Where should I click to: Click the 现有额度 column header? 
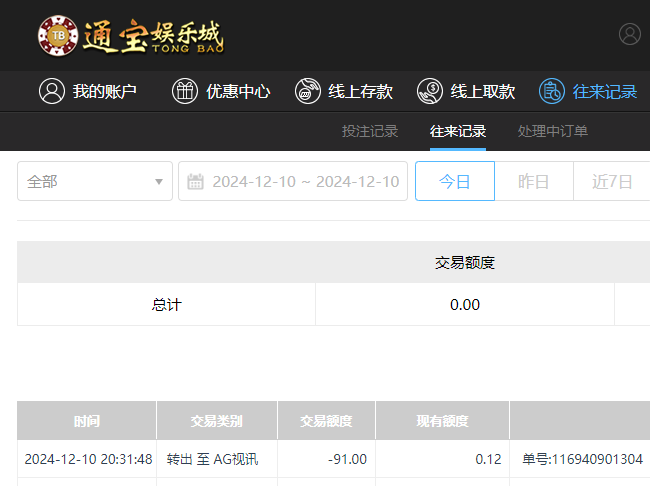point(442,420)
